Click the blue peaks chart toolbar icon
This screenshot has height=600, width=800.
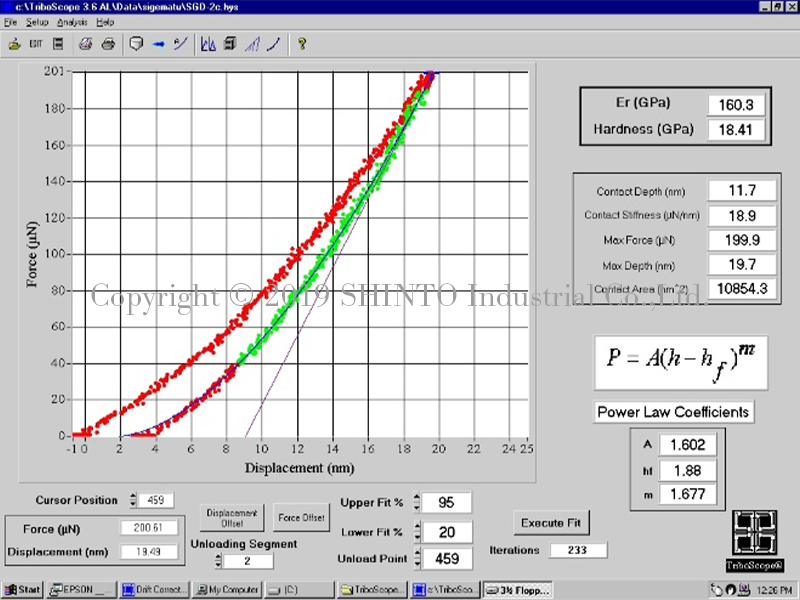(x=208, y=44)
